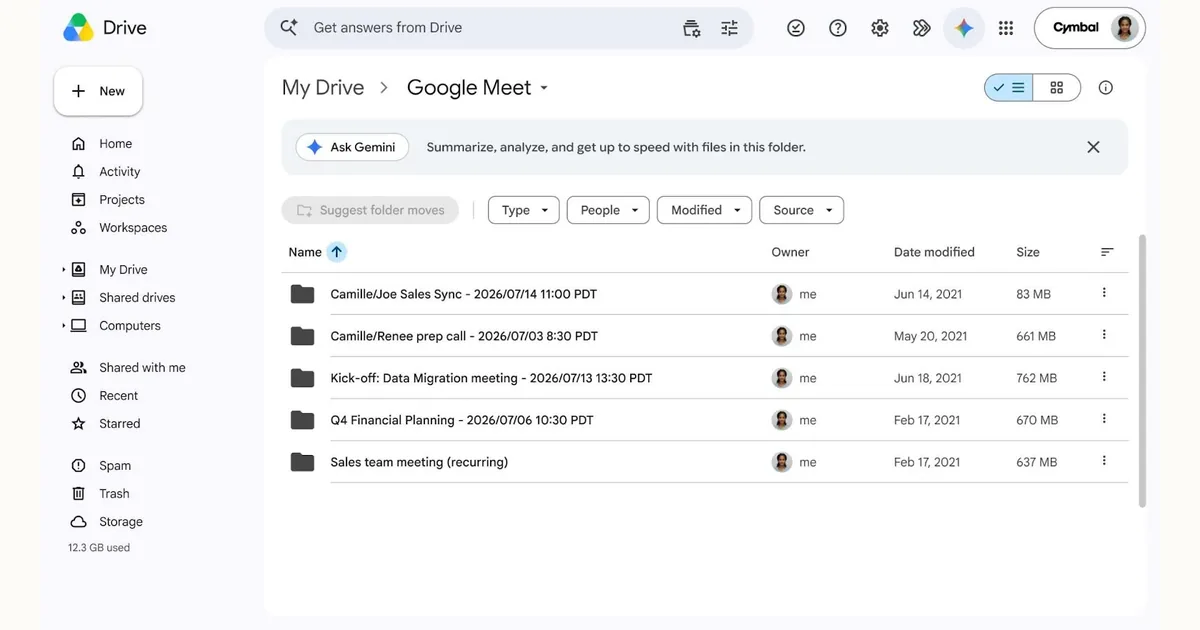This screenshot has height=630, width=1200.
Task: Go to My Drive breadcrumb
Action: click(x=323, y=88)
